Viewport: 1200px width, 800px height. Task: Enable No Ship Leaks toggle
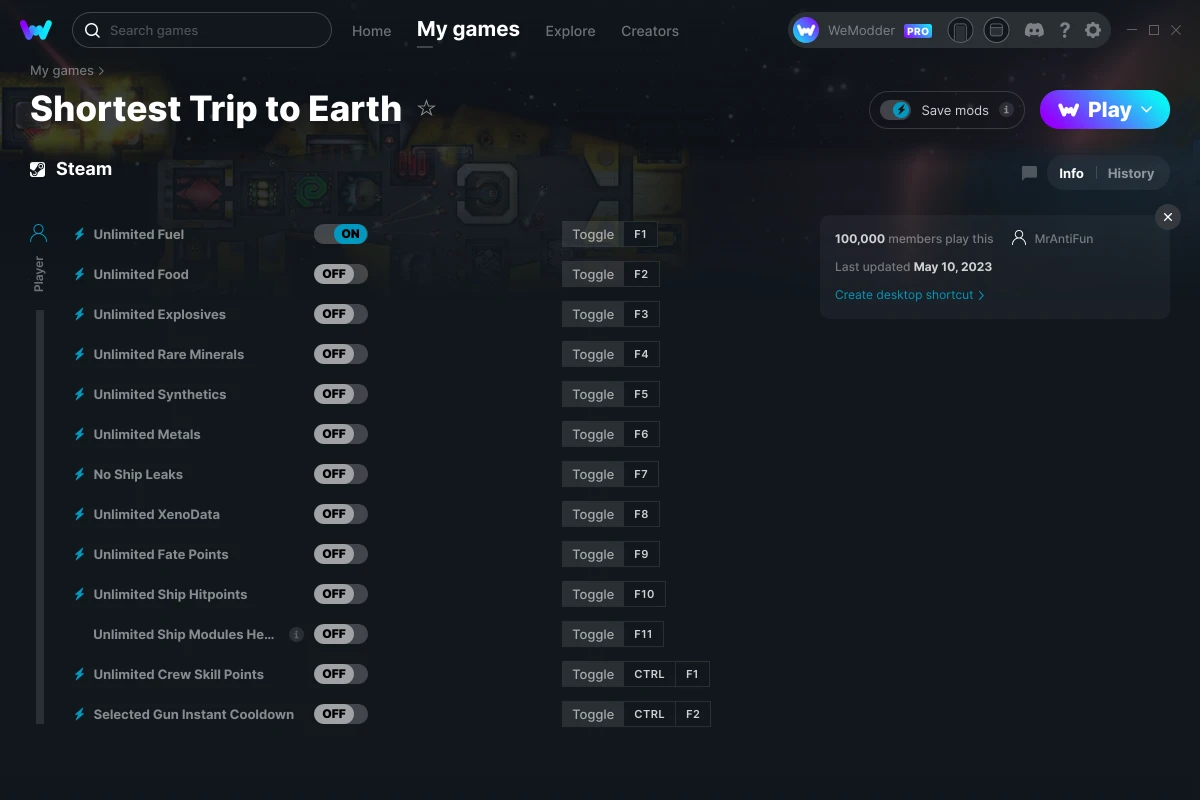click(x=341, y=474)
